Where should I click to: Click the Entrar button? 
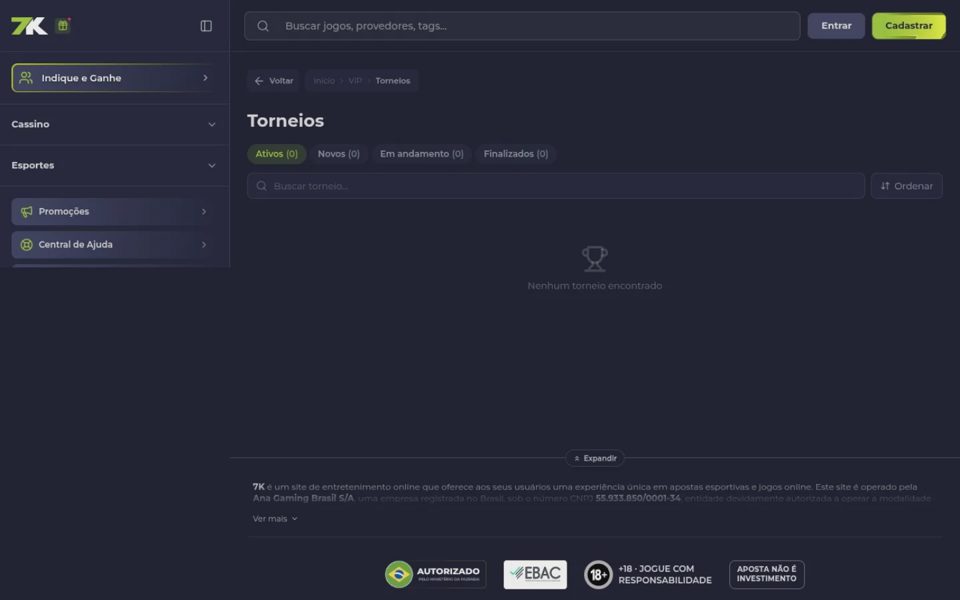(x=836, y=26)
